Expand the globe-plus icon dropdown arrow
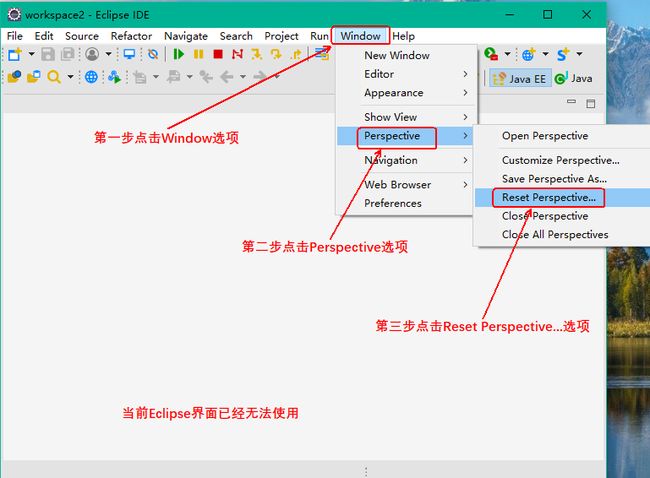The height and width of the screenshot is (478, 650). 545,54
